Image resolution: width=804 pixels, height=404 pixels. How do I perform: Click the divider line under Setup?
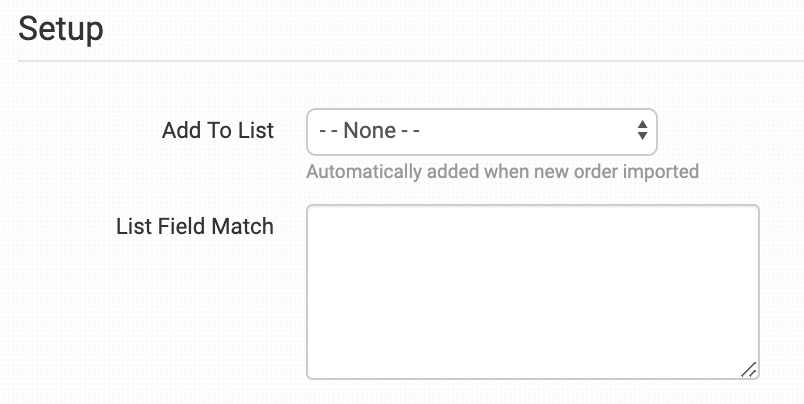(402, 62)
